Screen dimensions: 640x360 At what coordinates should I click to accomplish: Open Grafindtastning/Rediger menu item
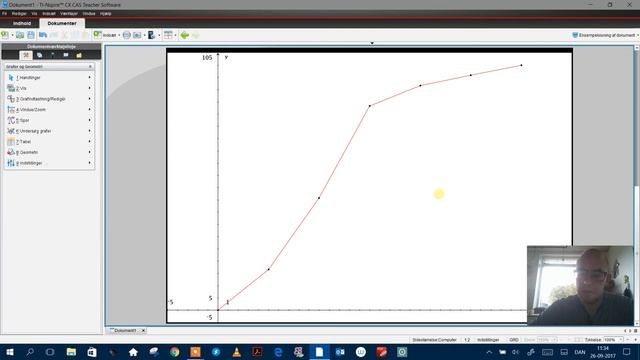click(49, 99)
